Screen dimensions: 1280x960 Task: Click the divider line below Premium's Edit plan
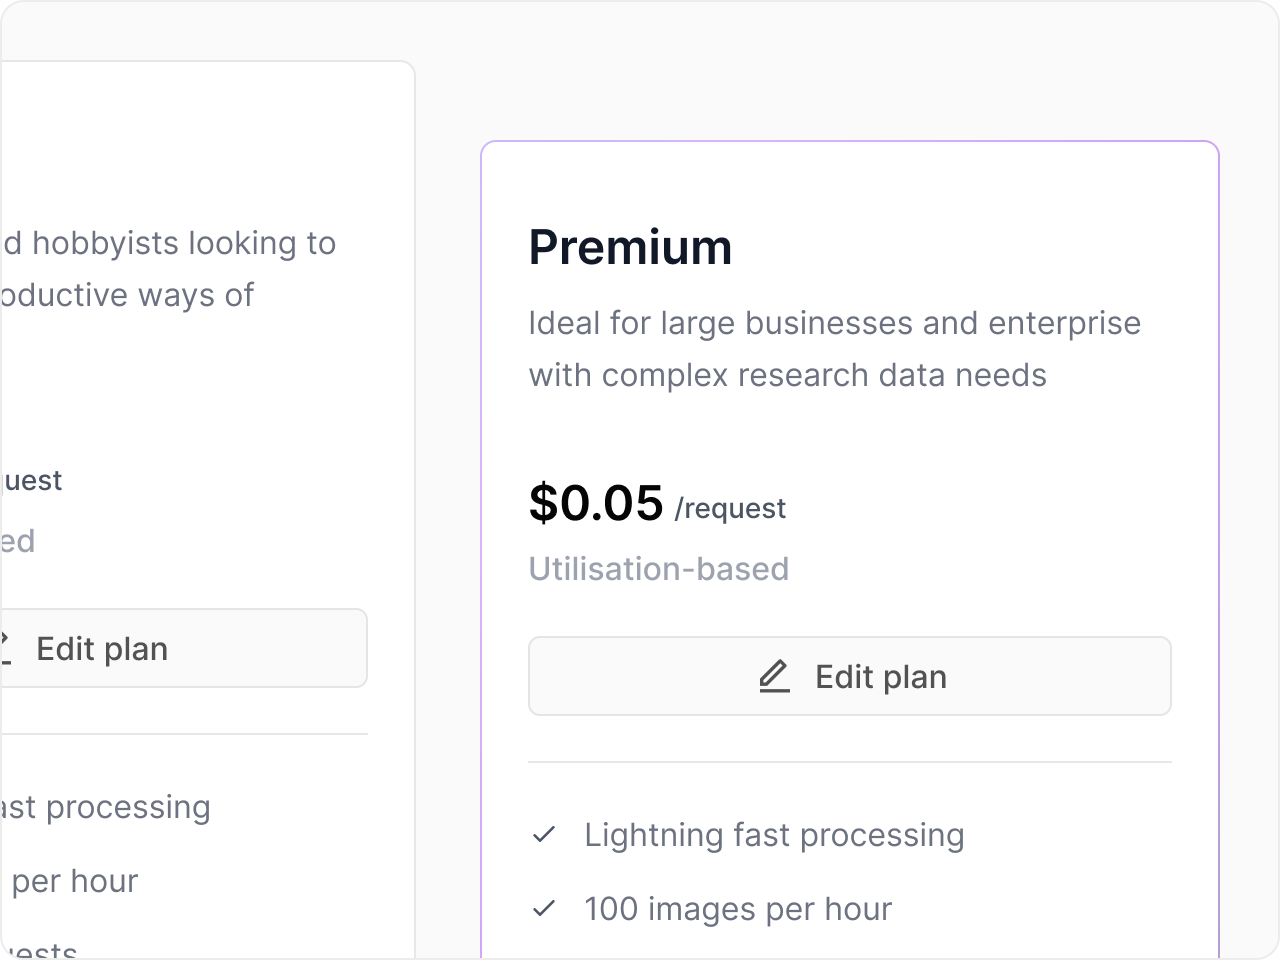click(x=849, y=762)
